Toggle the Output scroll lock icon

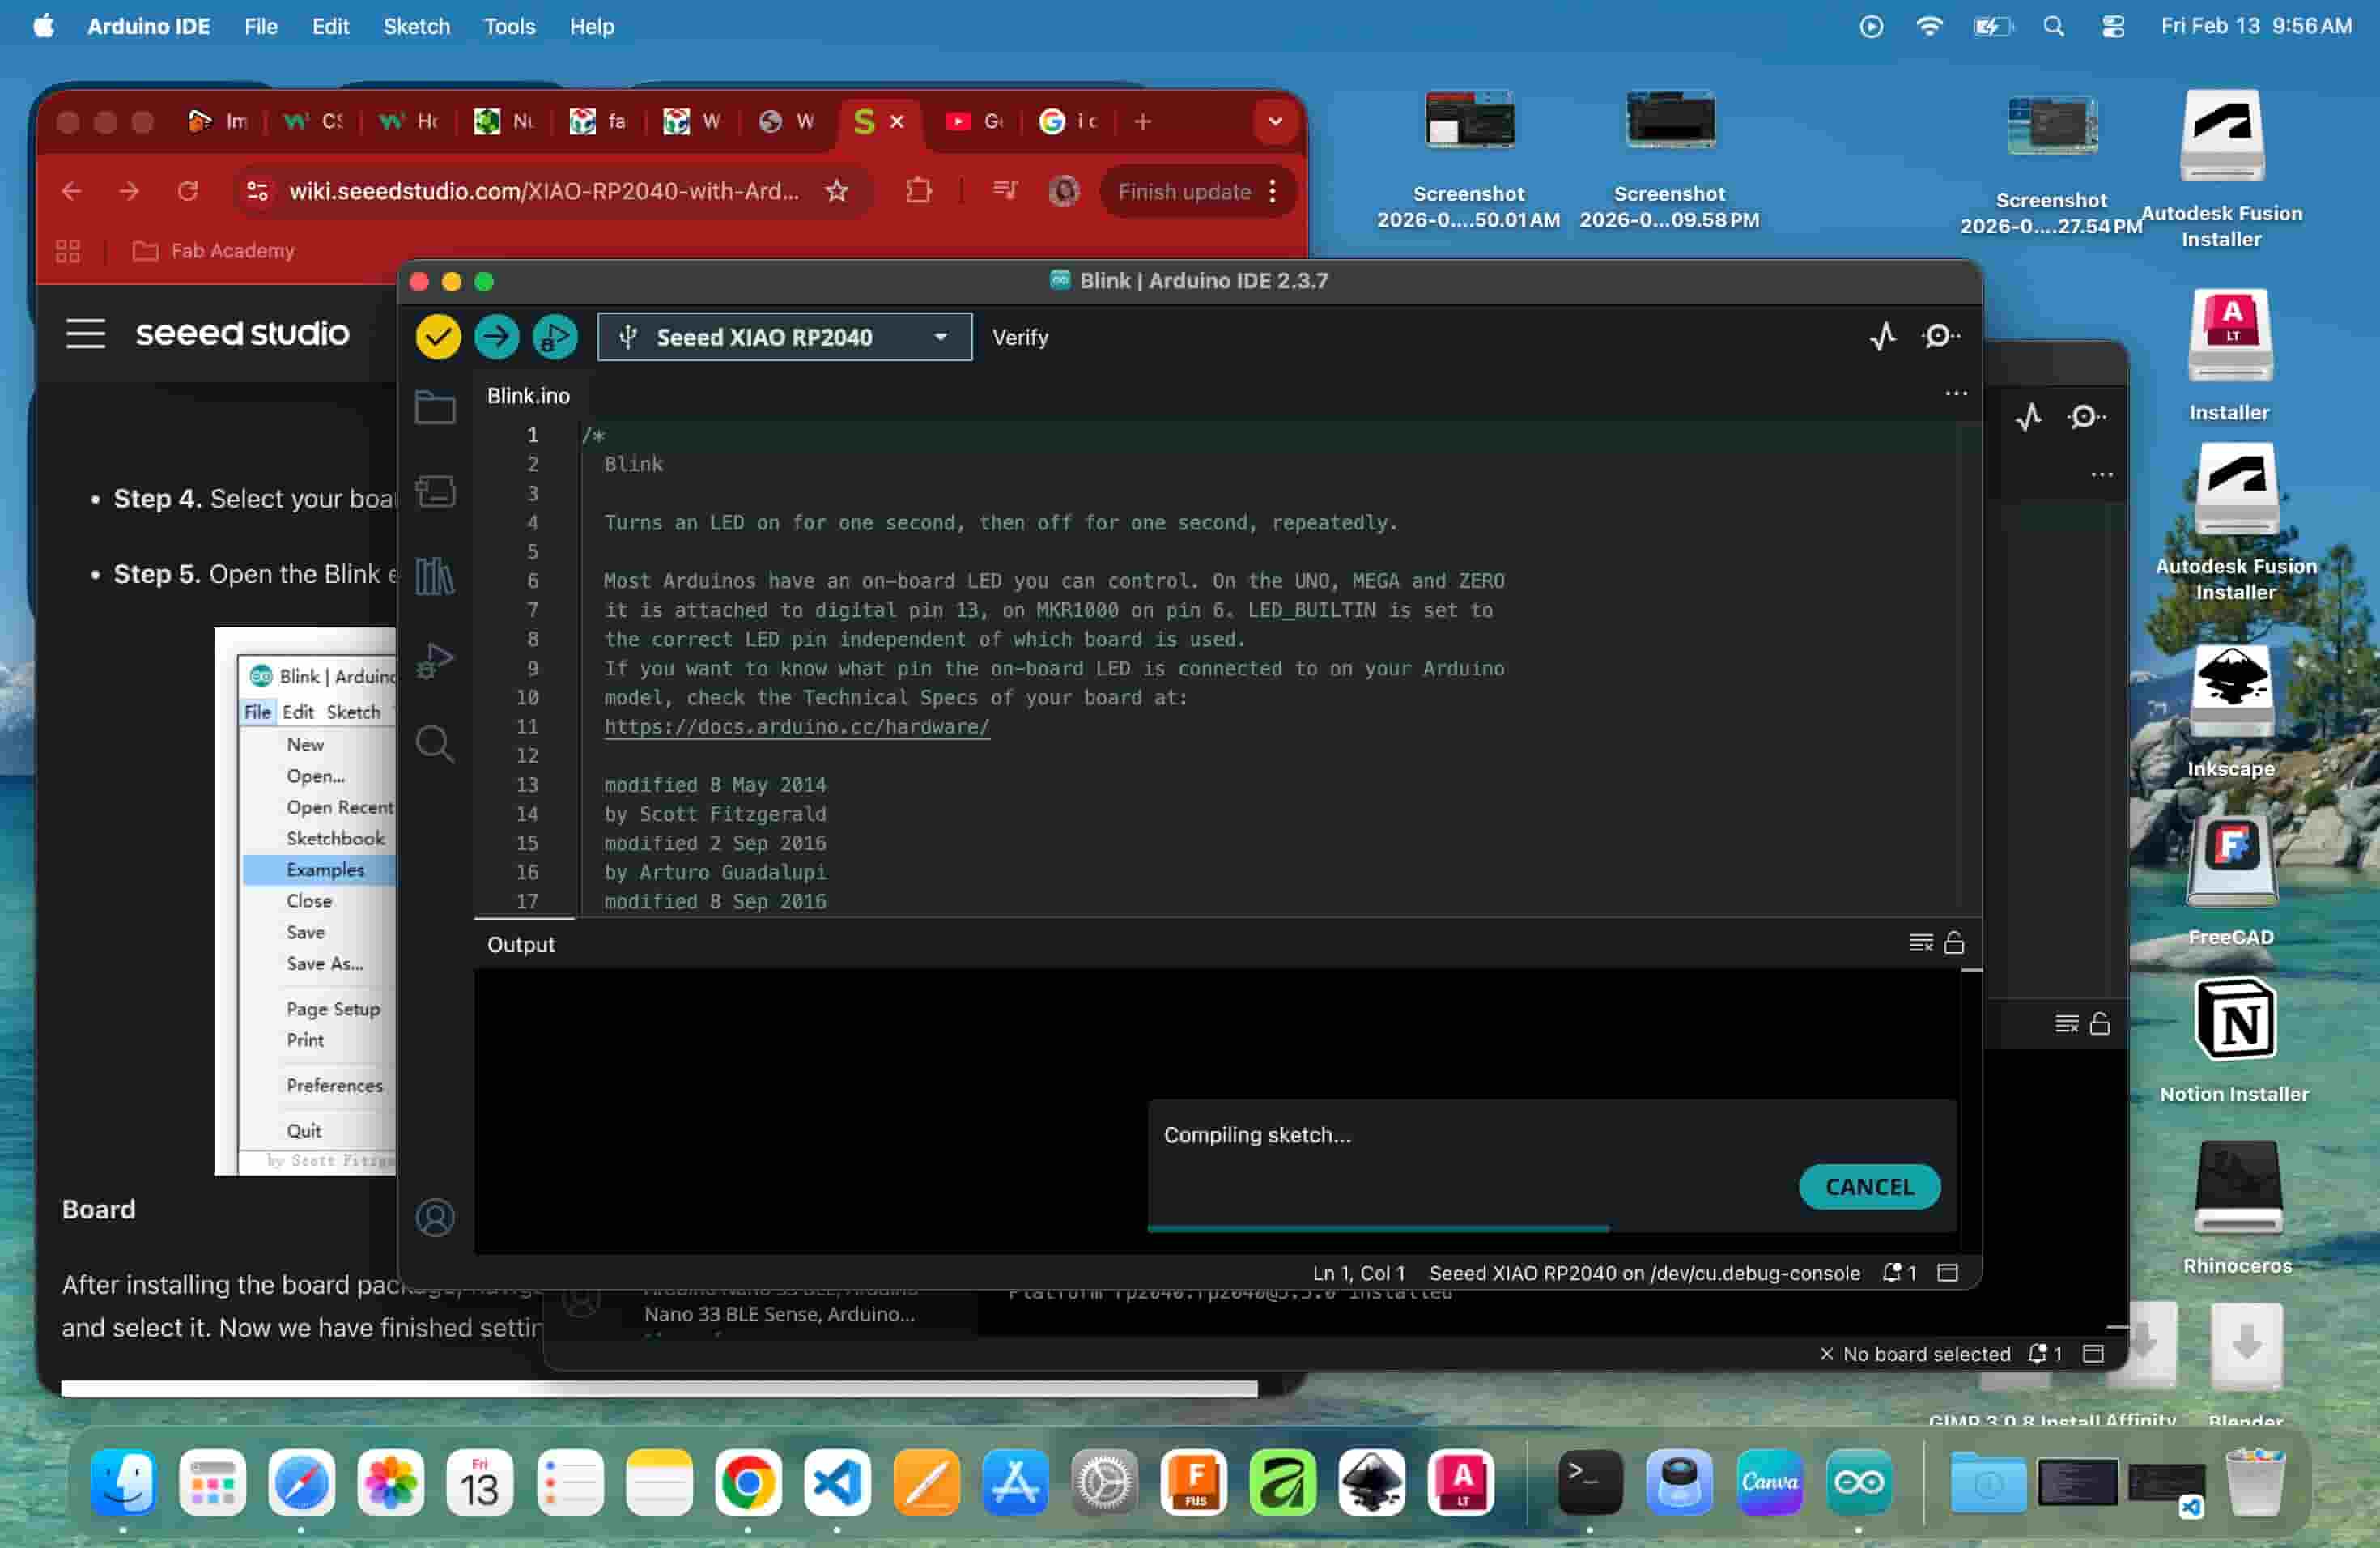[1954, 943]
